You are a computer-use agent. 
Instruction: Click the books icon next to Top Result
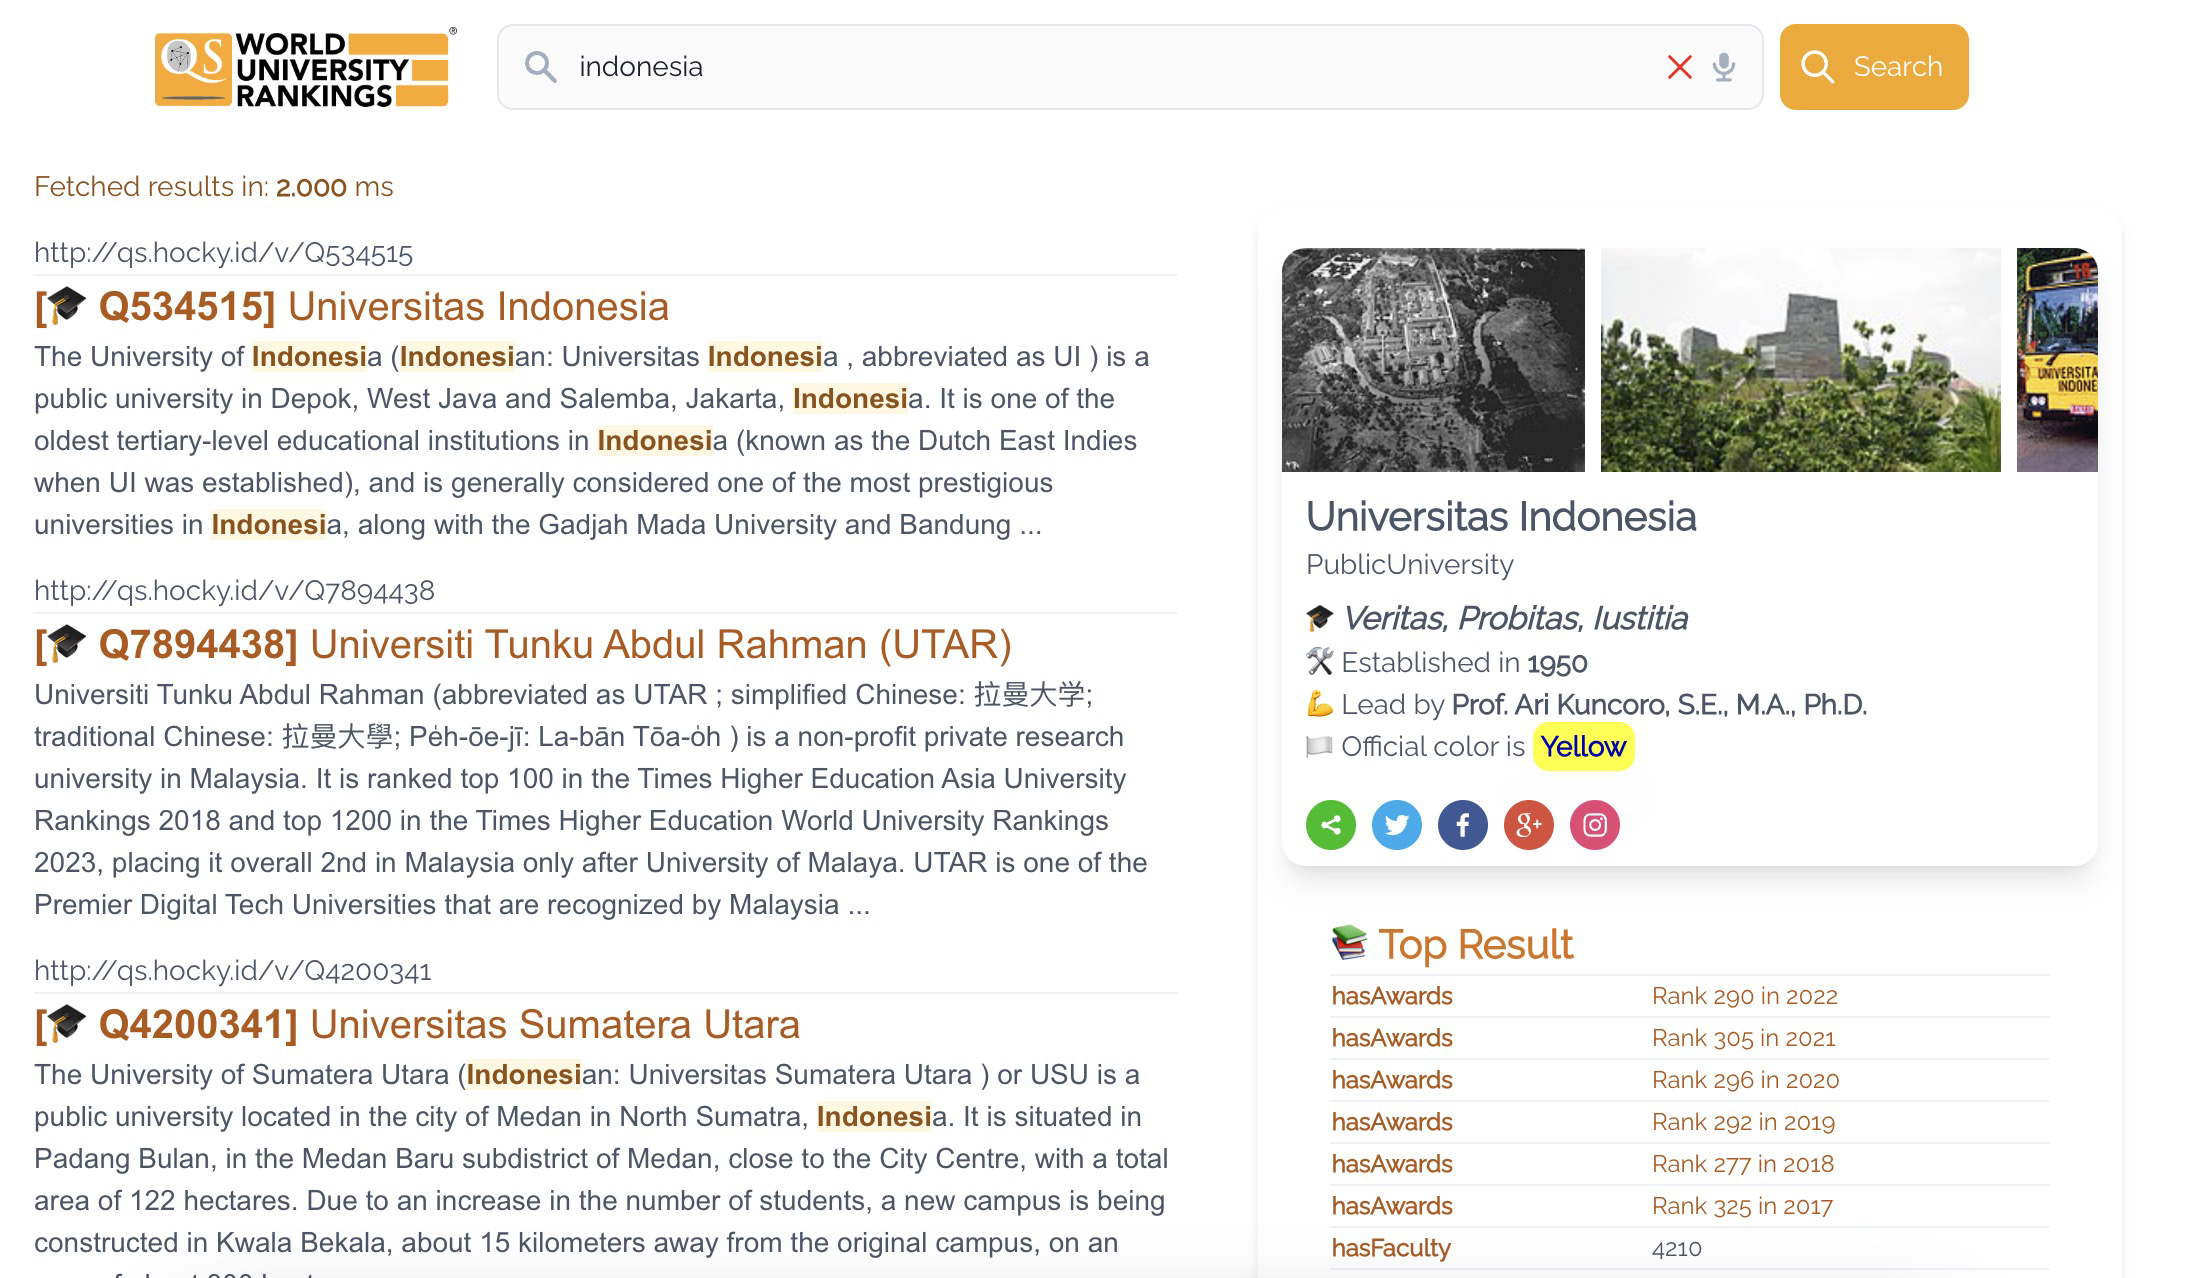point(1347,941)
